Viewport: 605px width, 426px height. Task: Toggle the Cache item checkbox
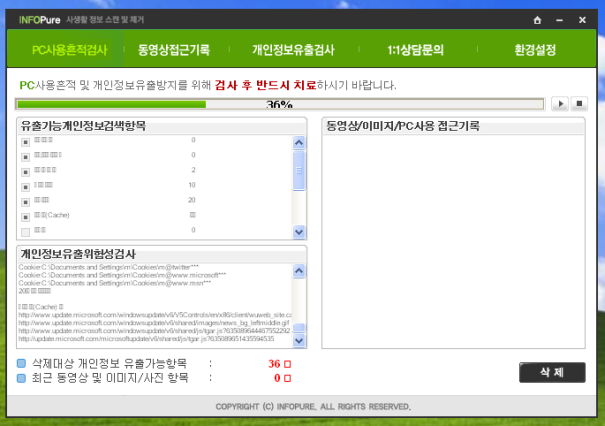[x=26, y=216]
